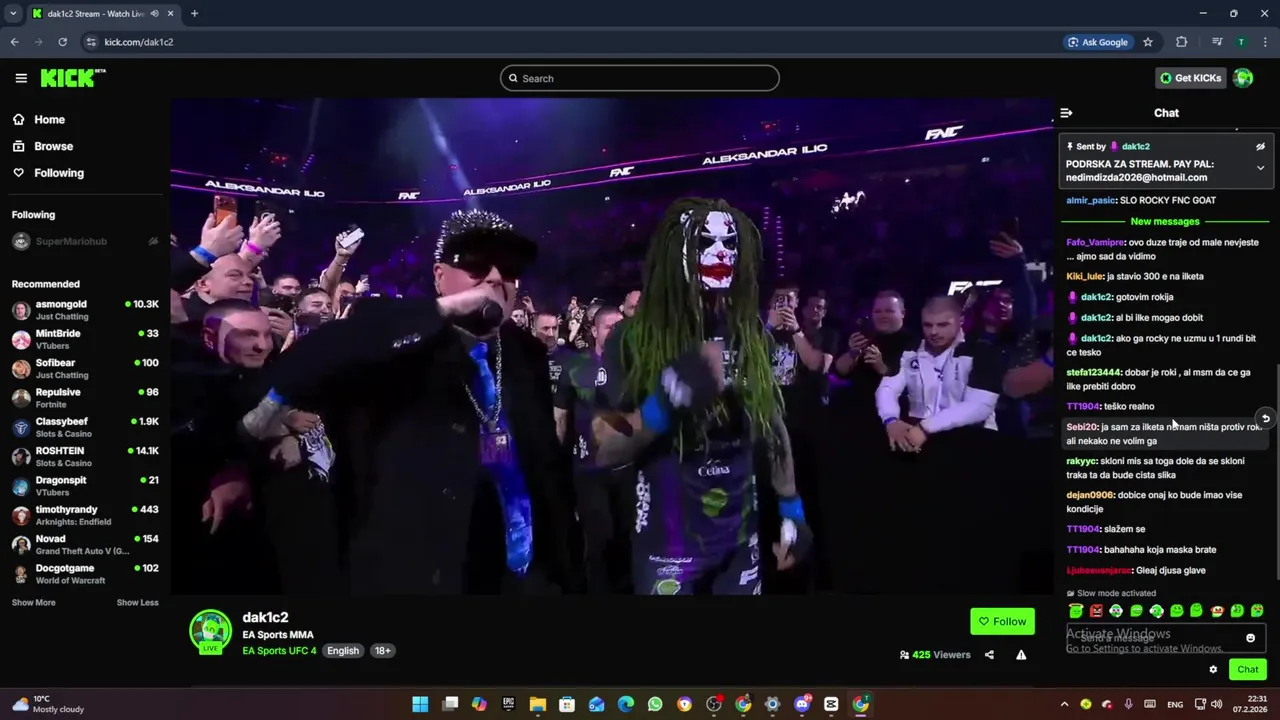Report the stream with warning icon
The width and height of the screenshot is (1280, 720).
[1021, 655]
